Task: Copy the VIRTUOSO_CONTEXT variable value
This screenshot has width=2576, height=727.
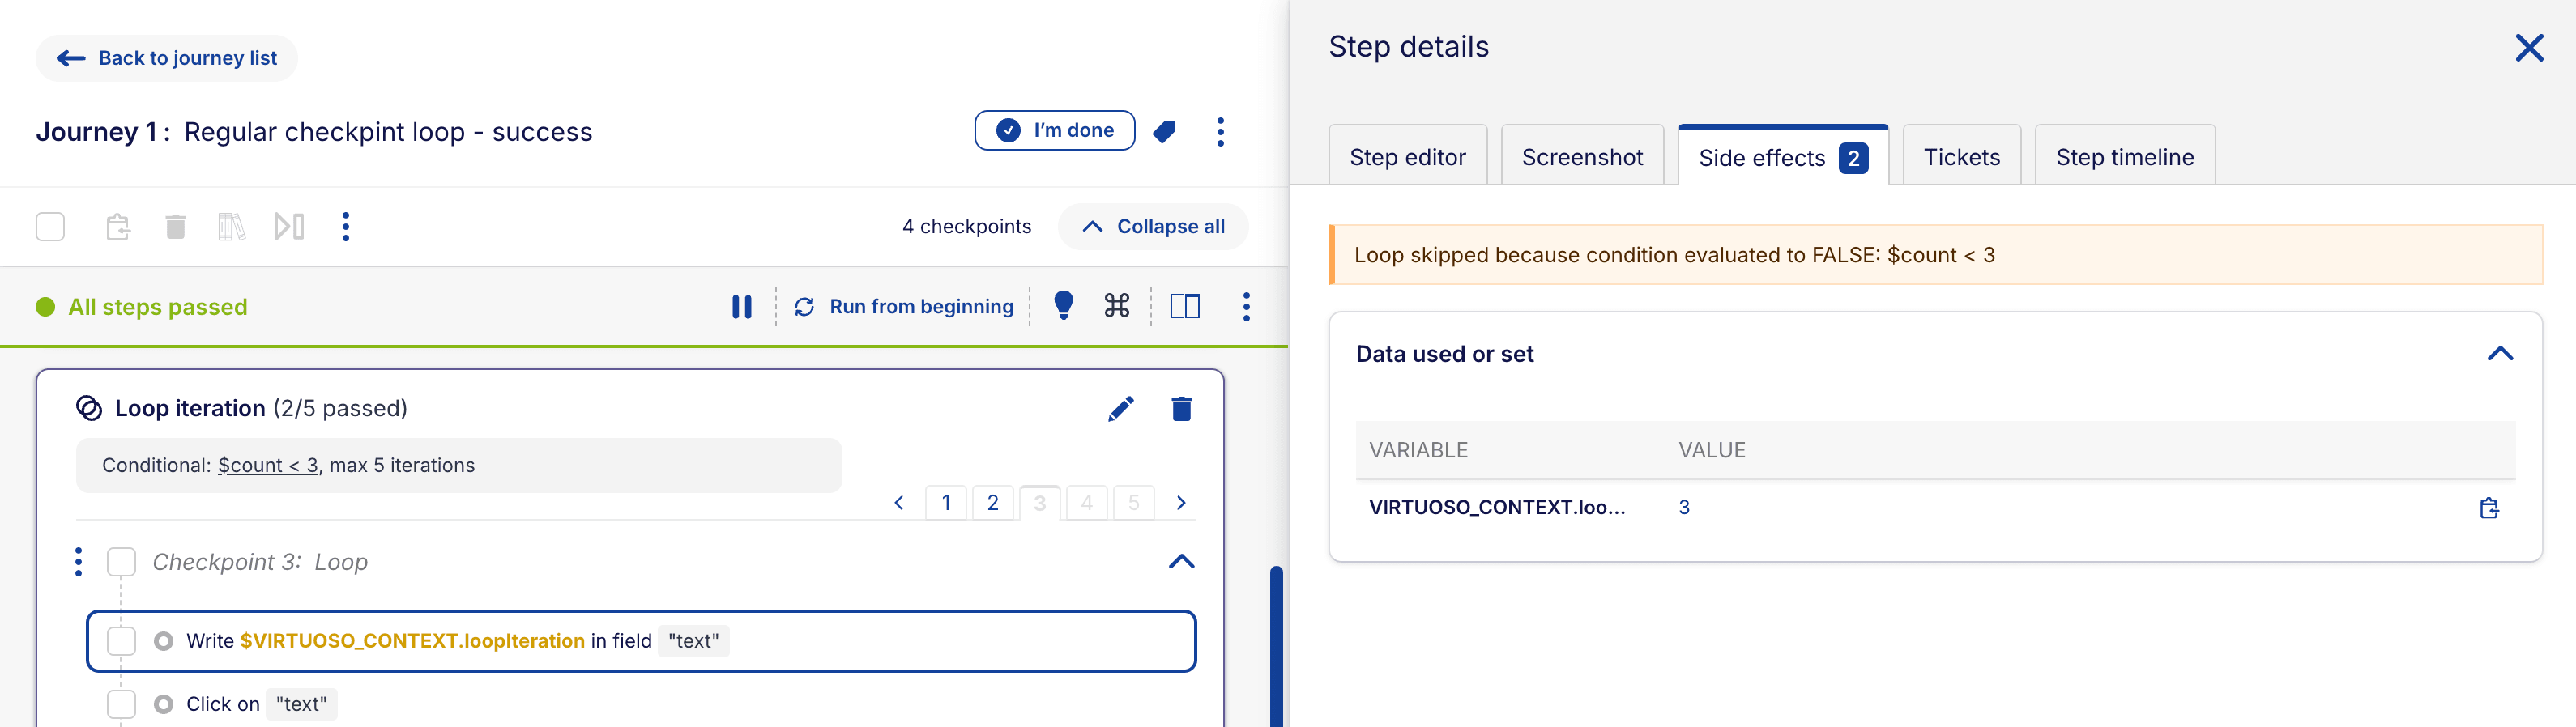Action: pyautogui.click(x=2488, y=508)
